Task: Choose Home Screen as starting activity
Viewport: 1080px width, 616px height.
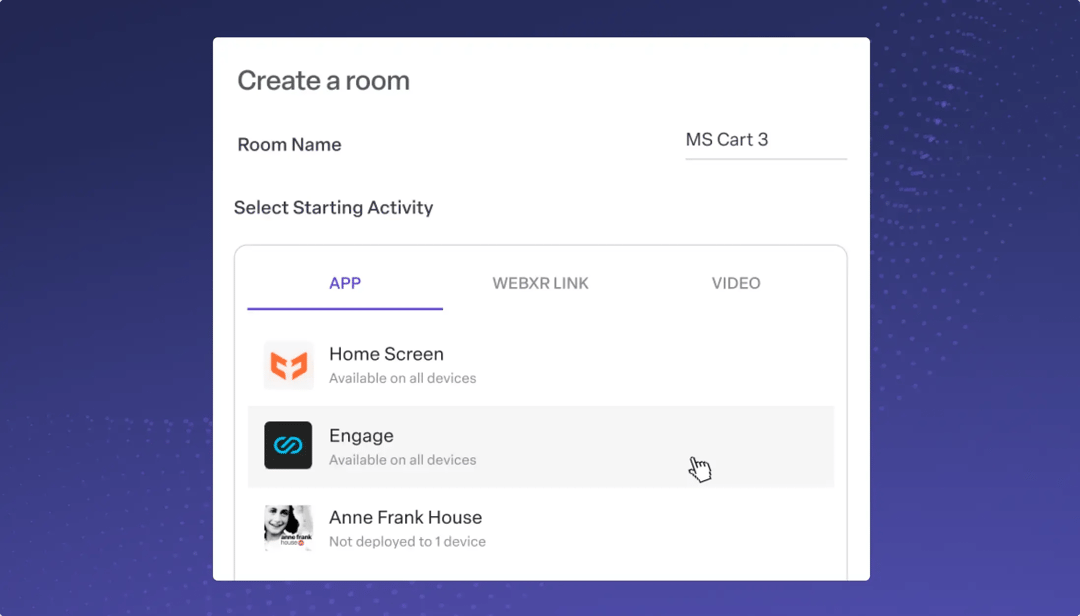Action: pos(540,364)
